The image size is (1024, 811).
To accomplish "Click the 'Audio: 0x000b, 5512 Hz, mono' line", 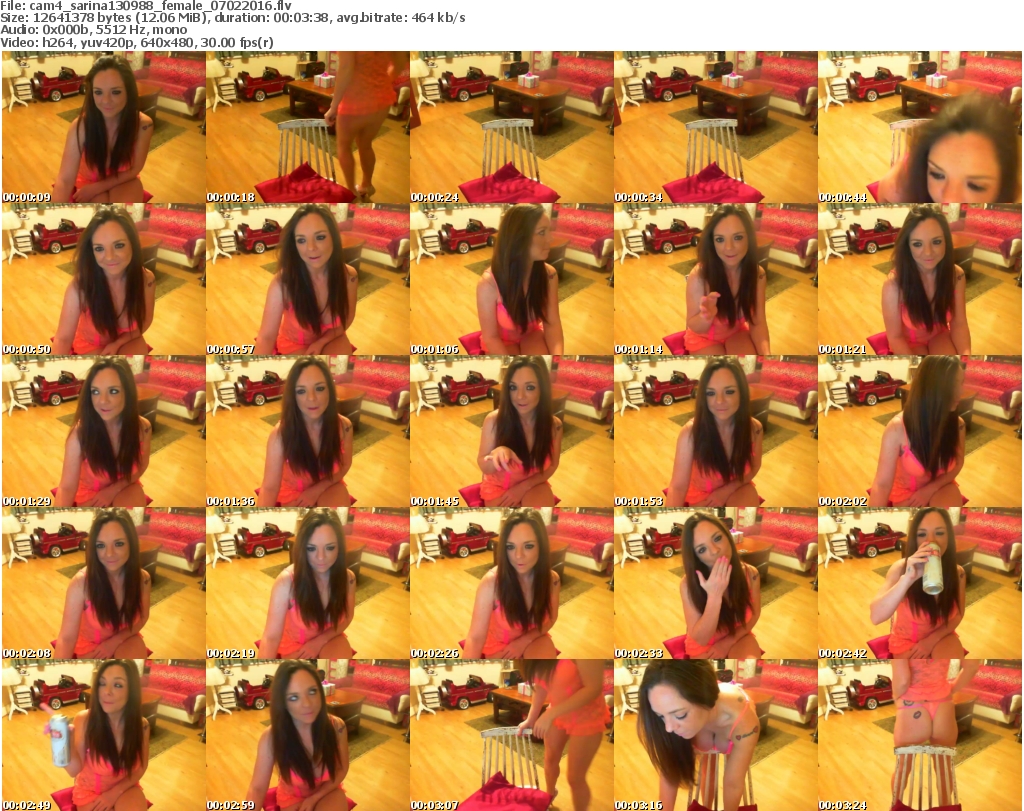I will pyautogui.click(x=94, y=29).
